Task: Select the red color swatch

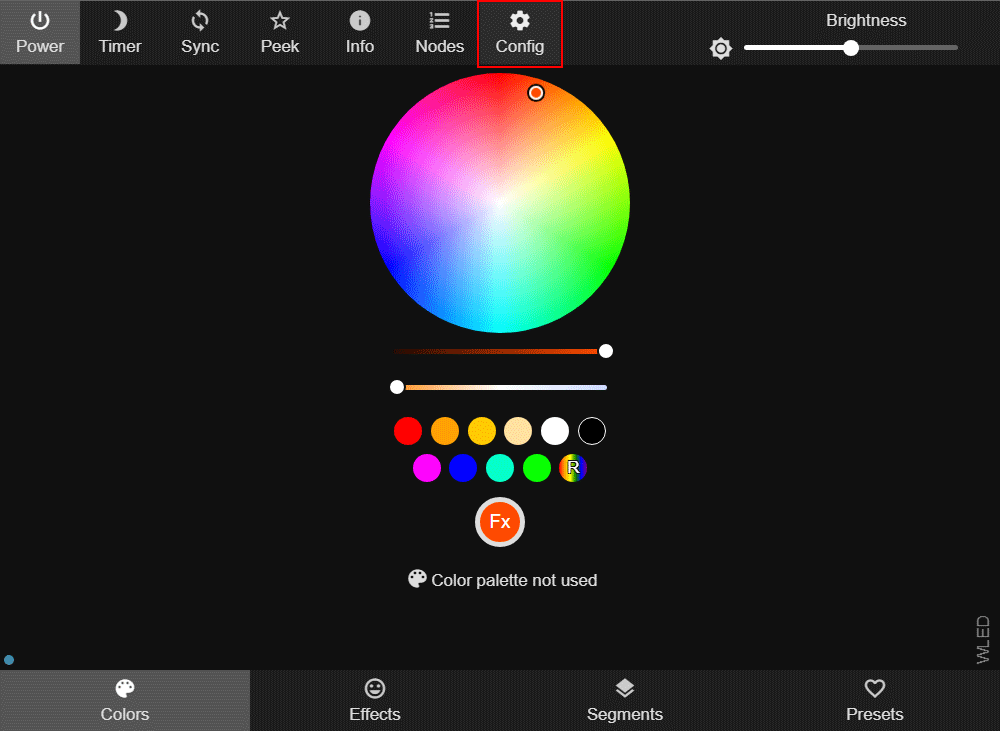Action: click(x=408, y=431)
